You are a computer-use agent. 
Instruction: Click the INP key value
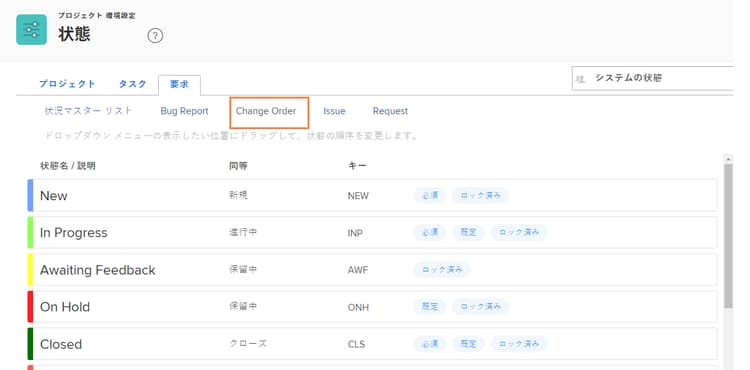pos(355,233)
